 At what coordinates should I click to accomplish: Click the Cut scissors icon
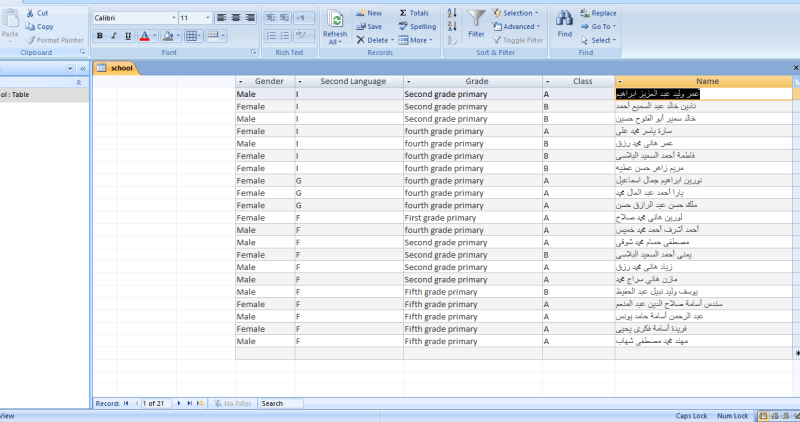pyautogui.click(x=30, y=13)
